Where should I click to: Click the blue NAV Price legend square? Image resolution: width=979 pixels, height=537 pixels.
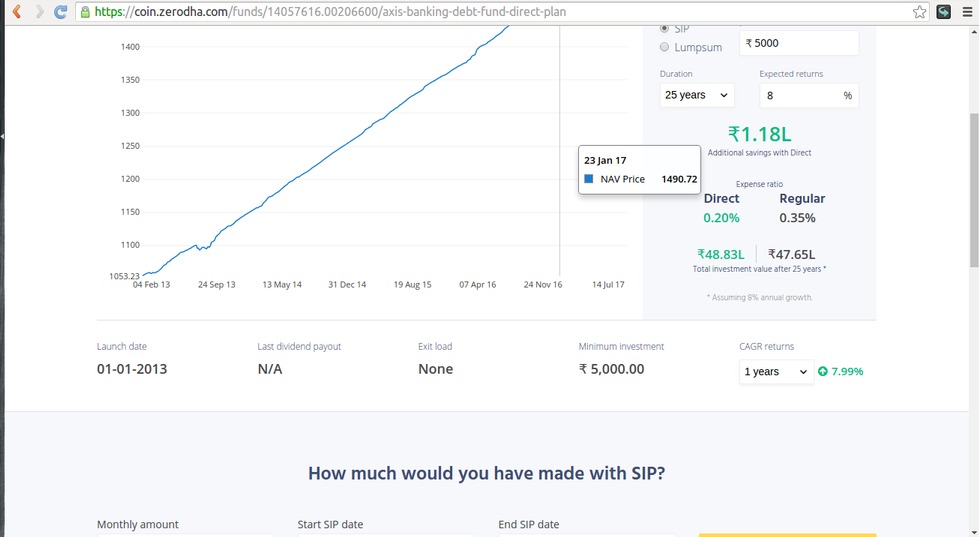588,179
